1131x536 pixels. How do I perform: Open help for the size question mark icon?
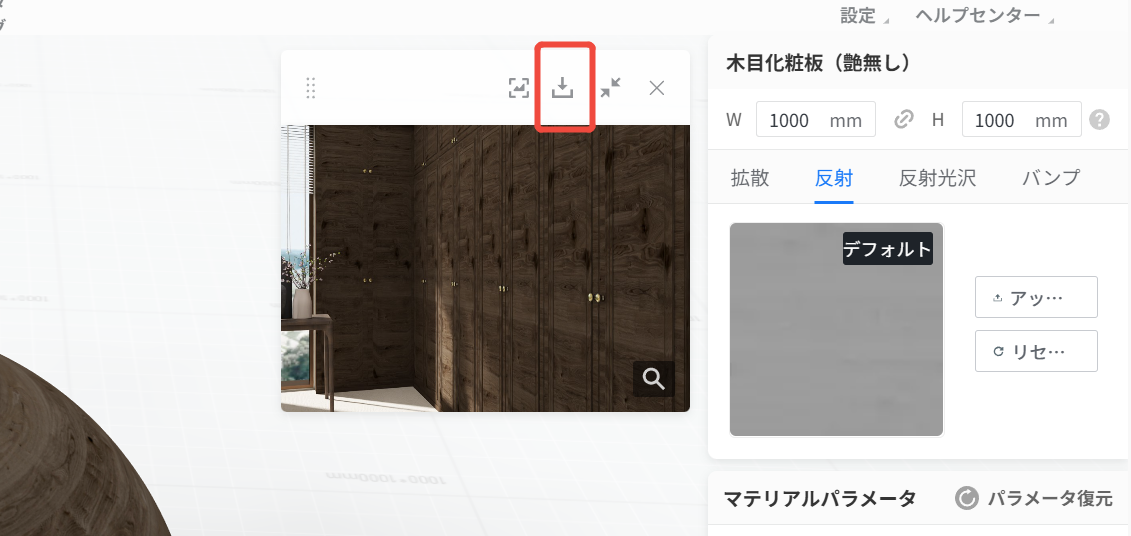click(1099, 120)
